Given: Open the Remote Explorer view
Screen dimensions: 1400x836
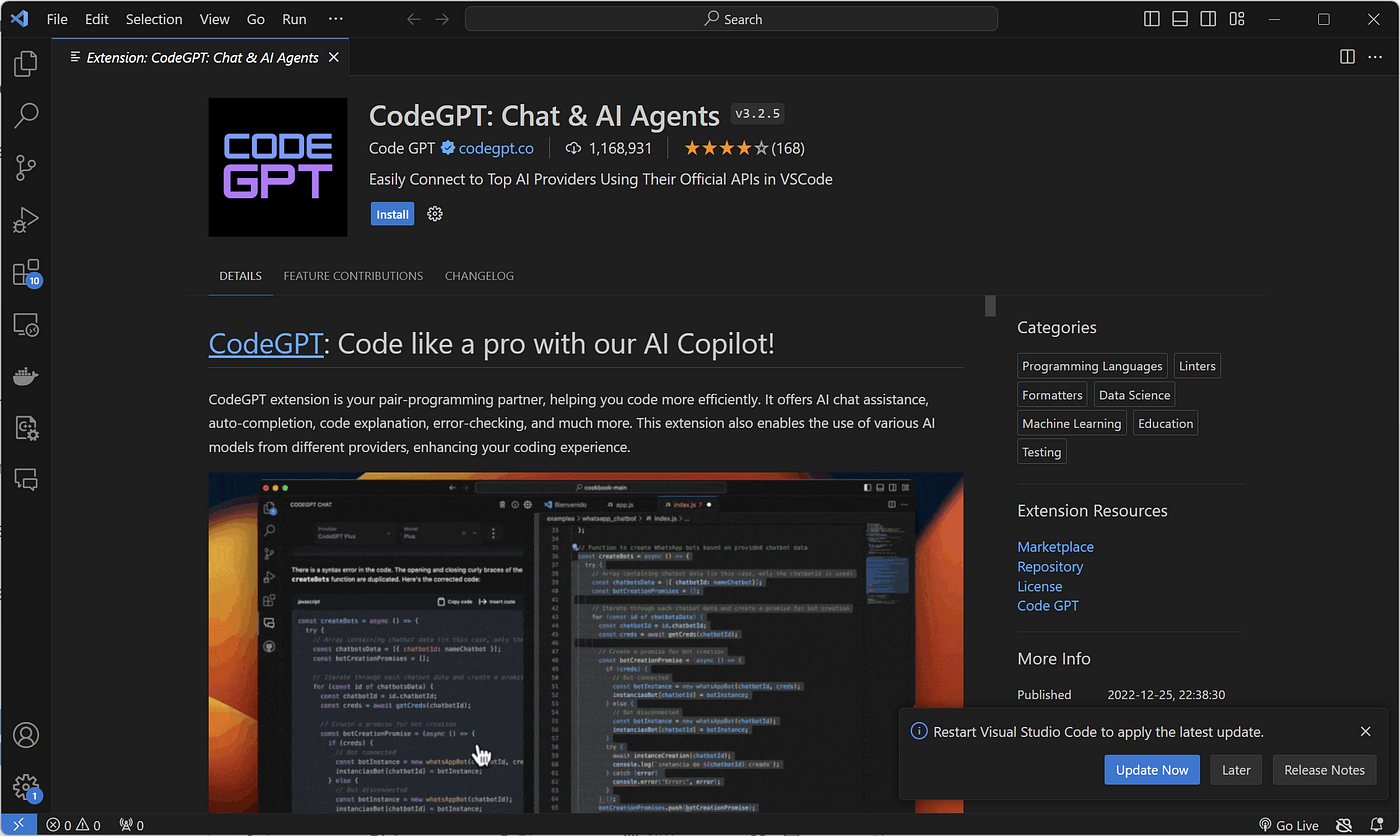Looking at the screenshot, I should tap(25, 324).
